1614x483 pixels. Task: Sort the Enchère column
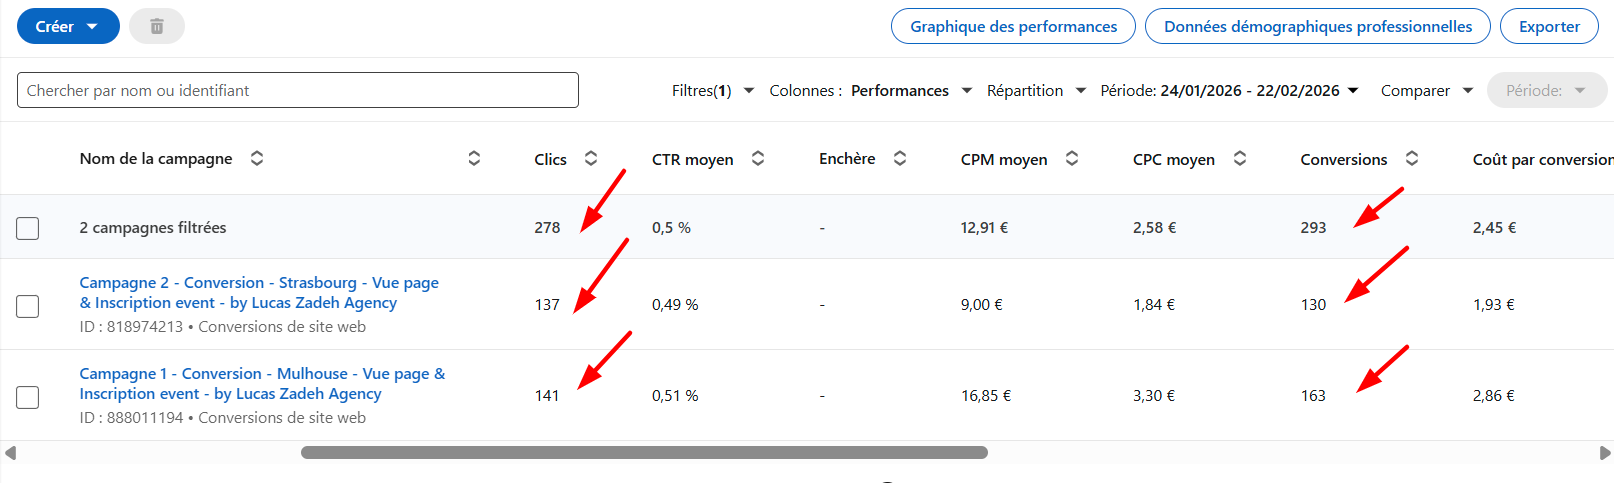pyautogui.click(x=900, y=158)
